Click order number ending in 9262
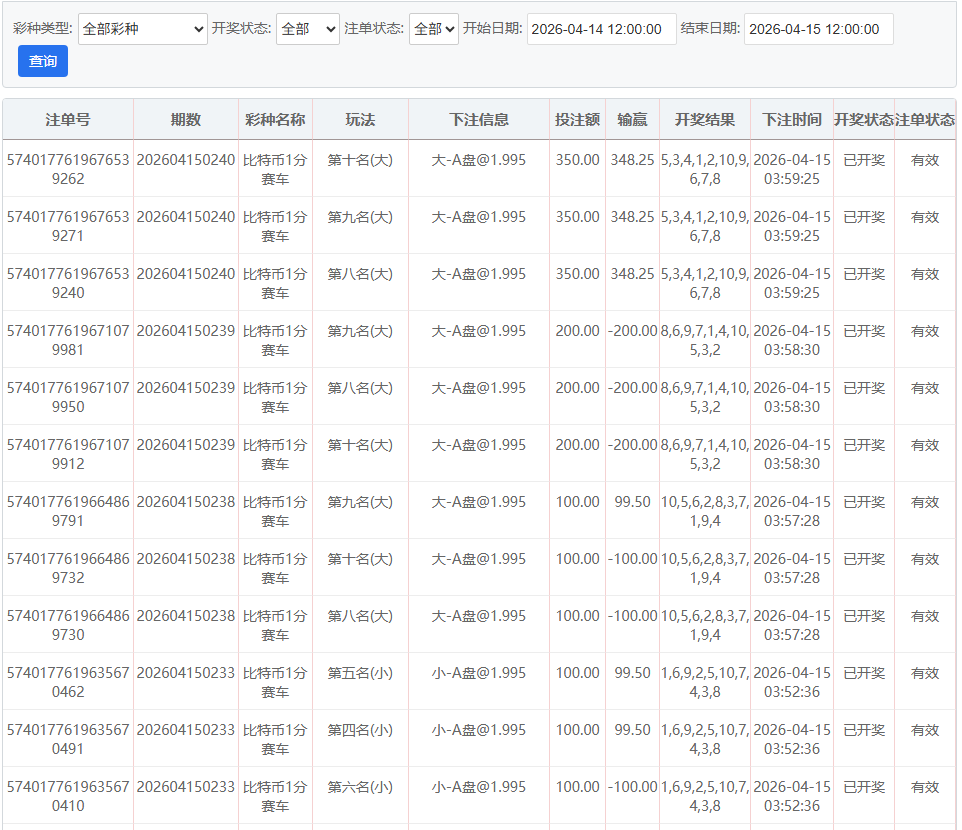Image resolution: width=962 pixels, height=830 pixels. [x=68, y=169]
